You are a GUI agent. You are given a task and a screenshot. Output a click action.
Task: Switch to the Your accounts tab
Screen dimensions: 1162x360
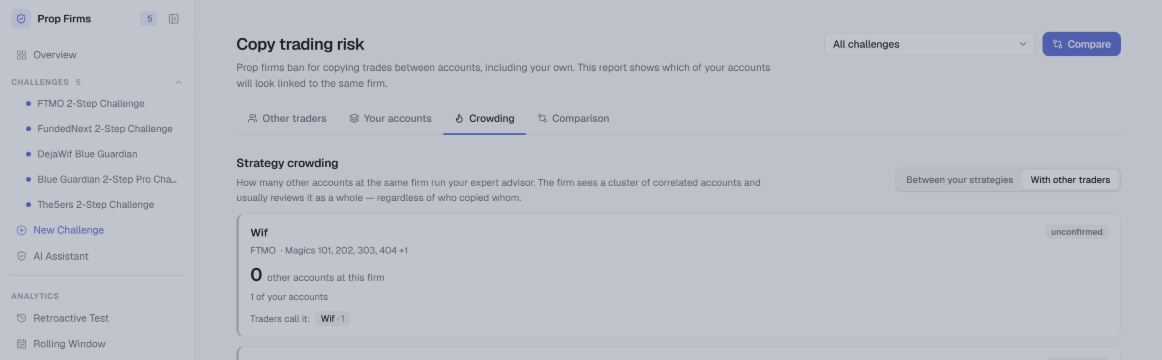[x=391, y=119]
